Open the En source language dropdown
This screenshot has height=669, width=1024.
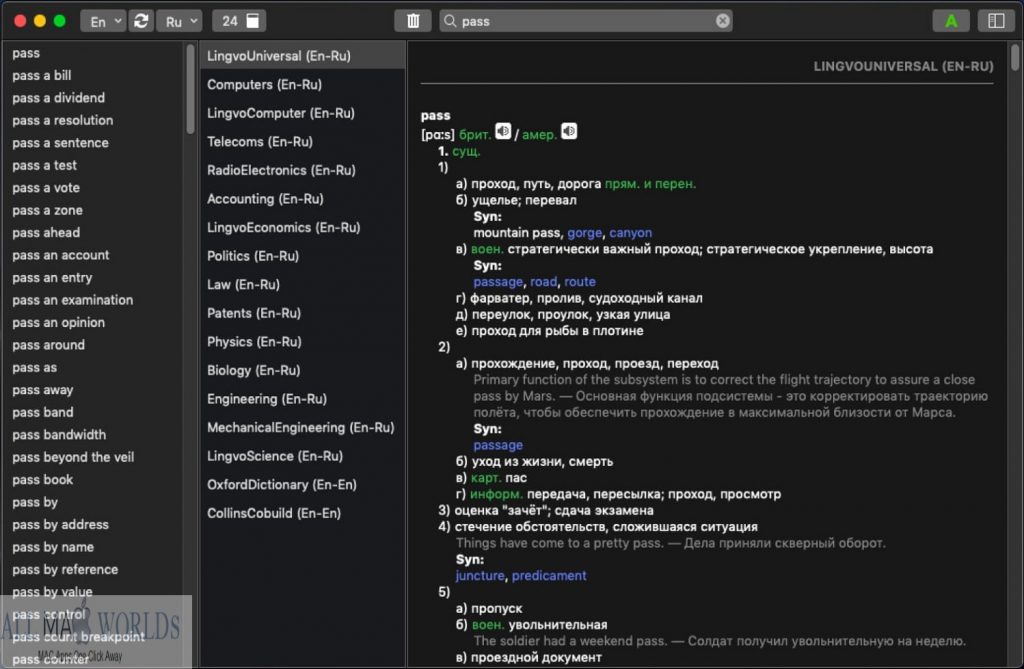[x=103, y=21]
